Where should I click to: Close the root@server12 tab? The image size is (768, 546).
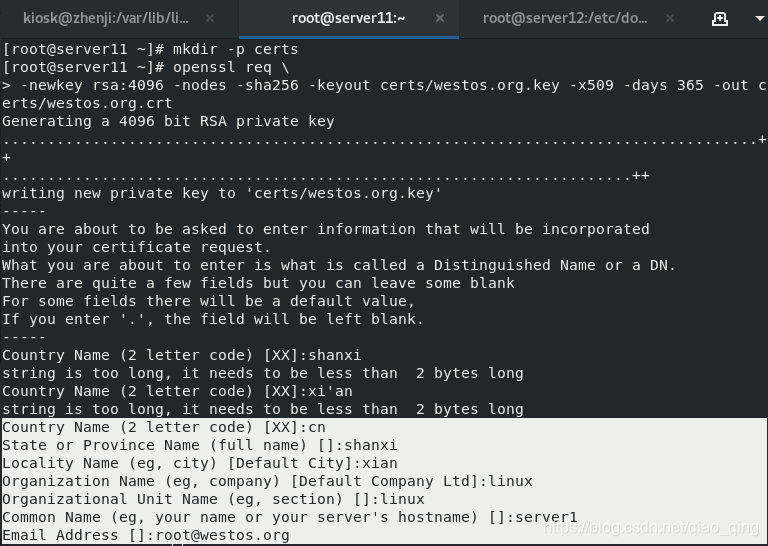pyautogui.click(x=670, y=19)
